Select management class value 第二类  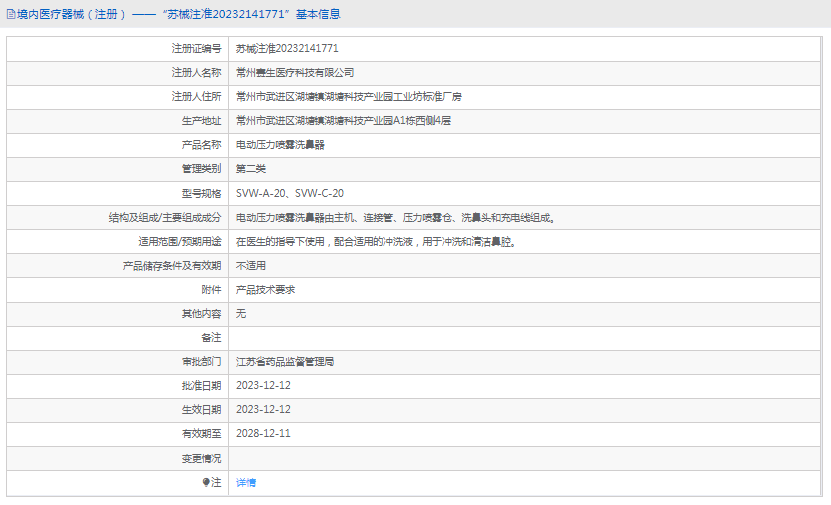coord(251,169)
